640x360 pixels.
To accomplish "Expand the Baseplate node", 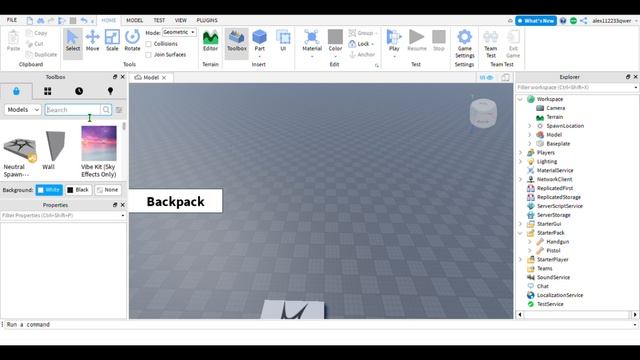I will (529, 144).
